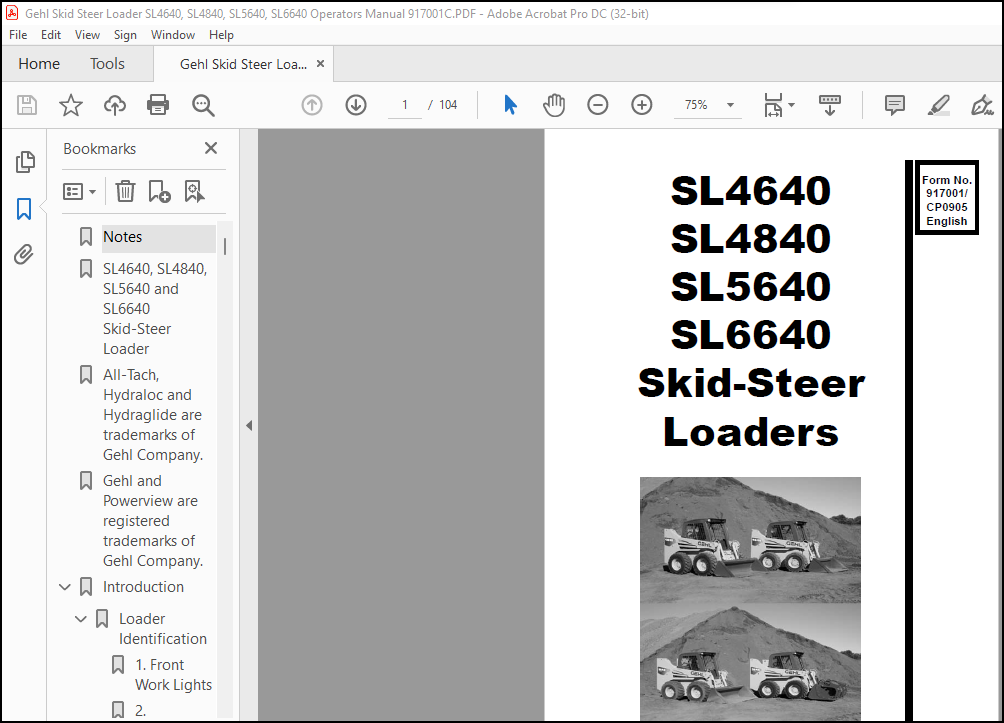Show Page Thumbnails panel

tap(25, 162)
